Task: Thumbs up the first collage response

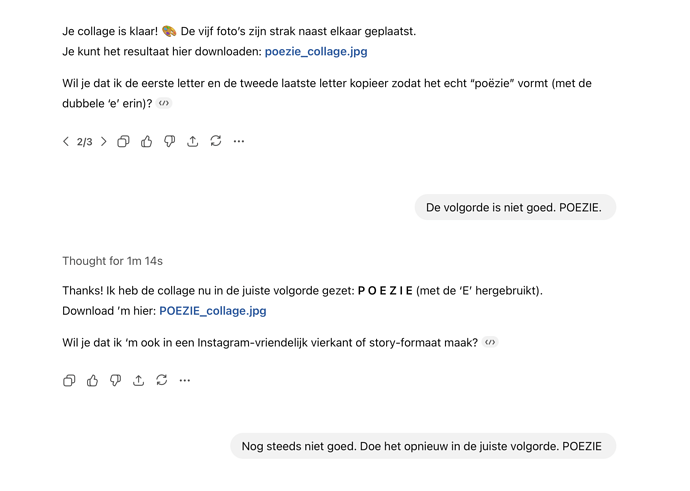Action: (x=146, y=142)
